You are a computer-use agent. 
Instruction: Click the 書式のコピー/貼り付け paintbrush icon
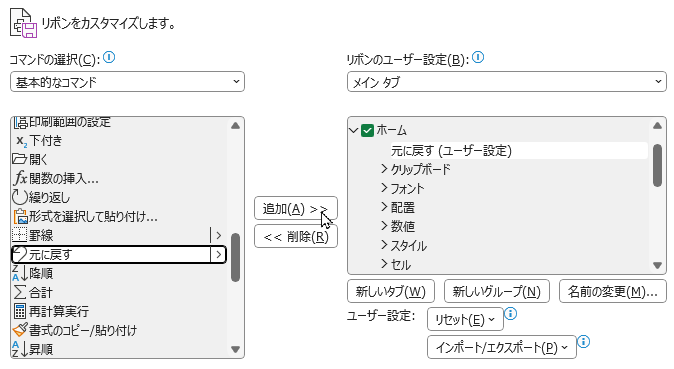[x=20, y=330]
